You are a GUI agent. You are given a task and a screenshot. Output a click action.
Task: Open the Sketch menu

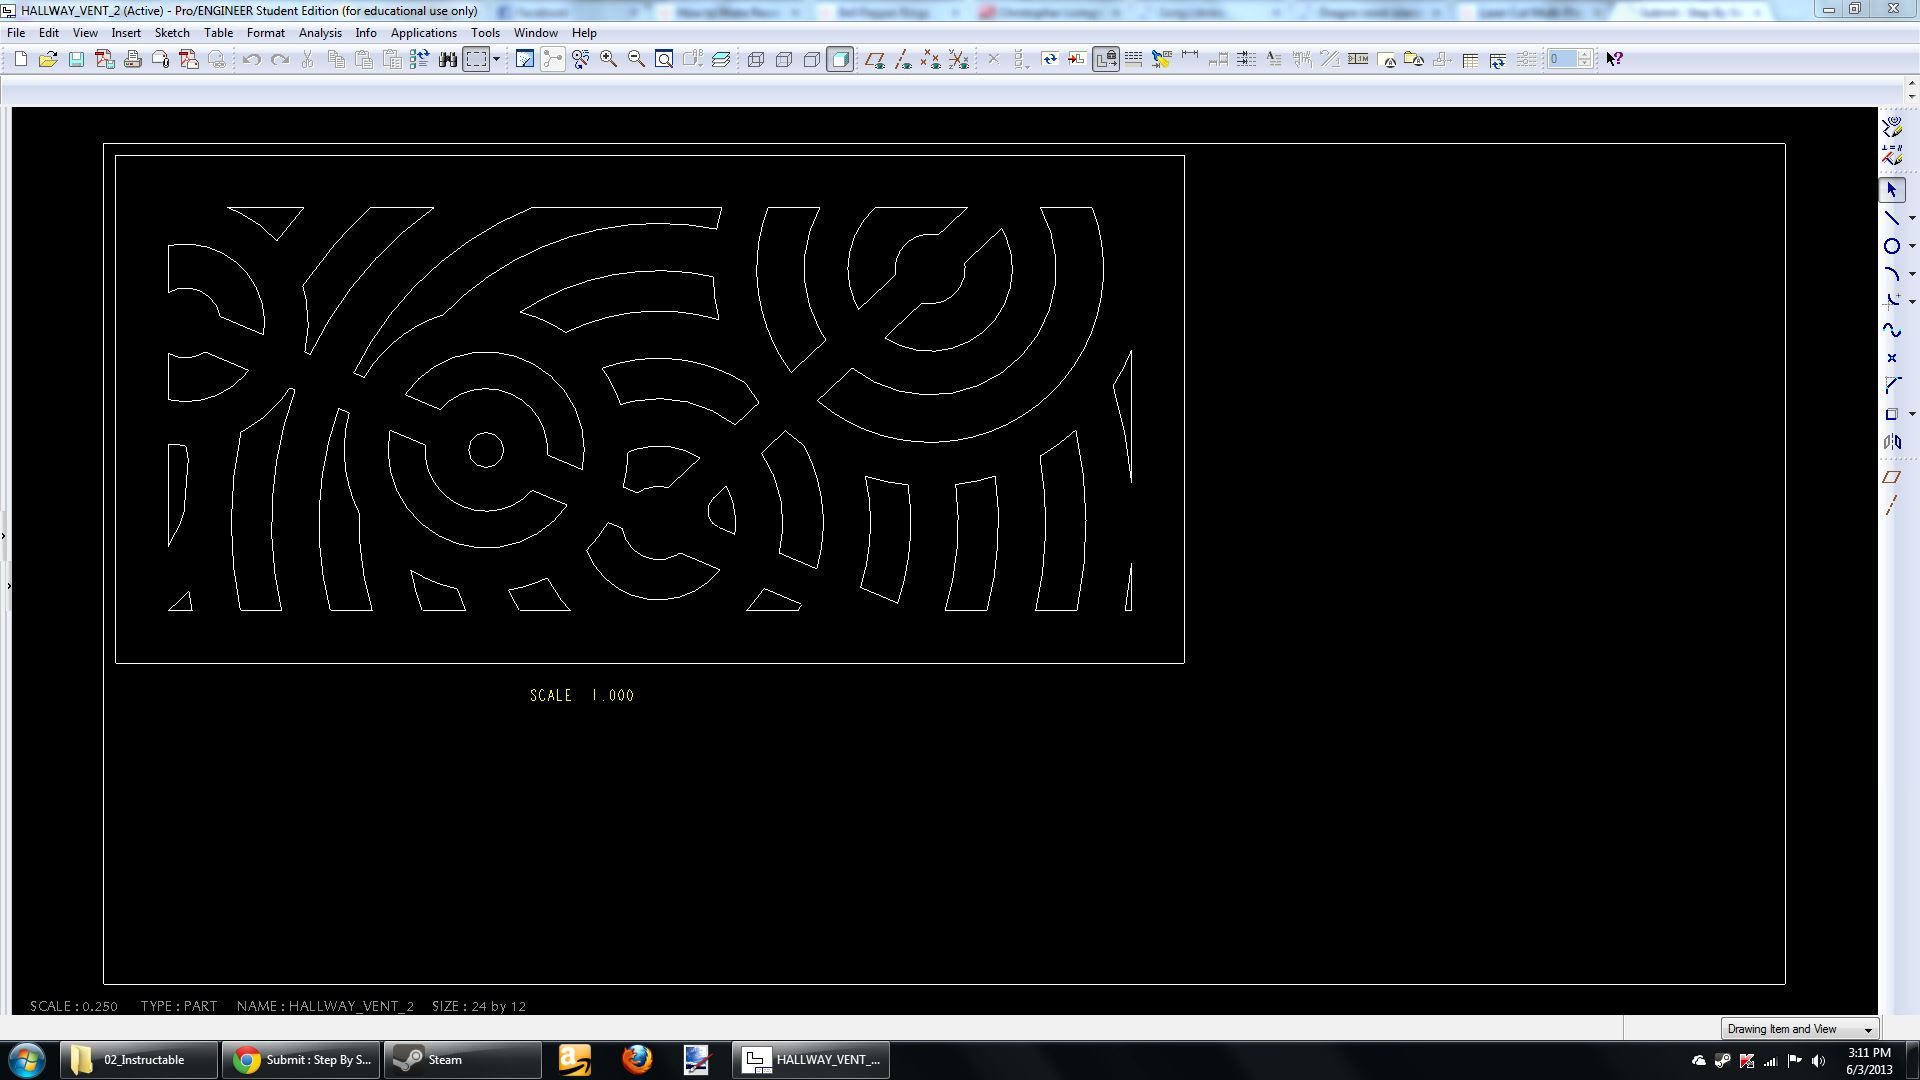[171, 33]
